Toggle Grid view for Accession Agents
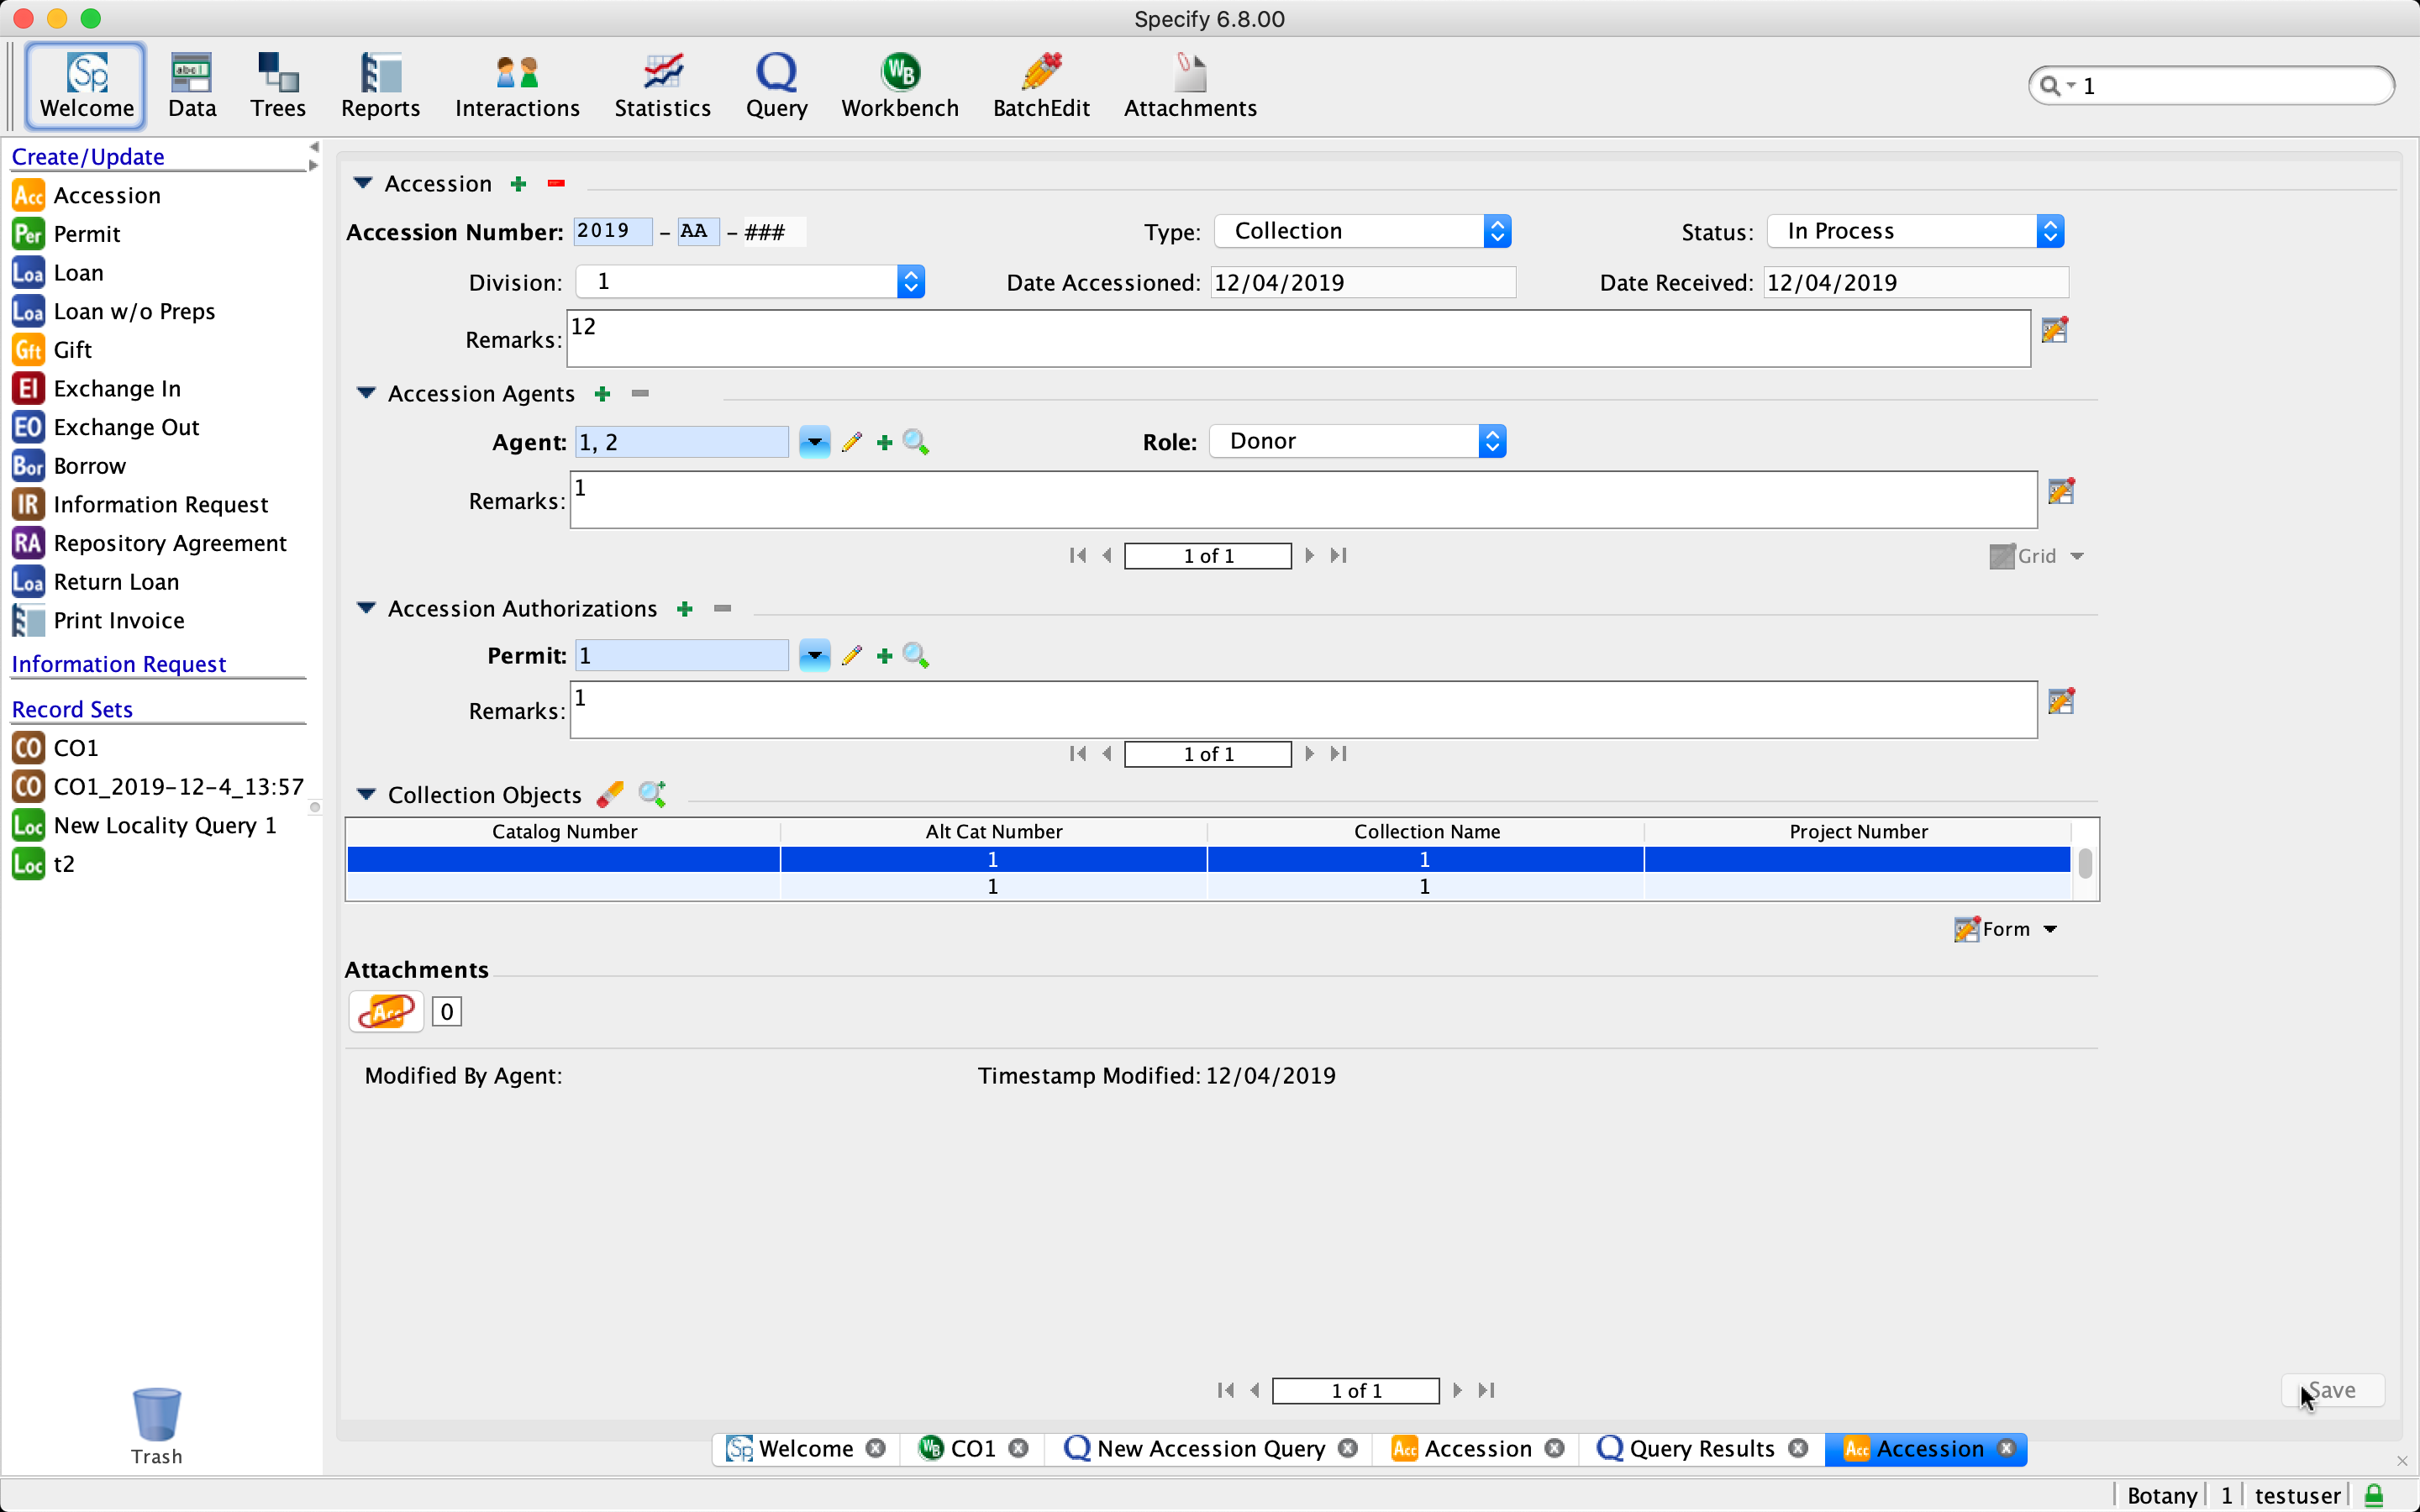 [2034, 556]
